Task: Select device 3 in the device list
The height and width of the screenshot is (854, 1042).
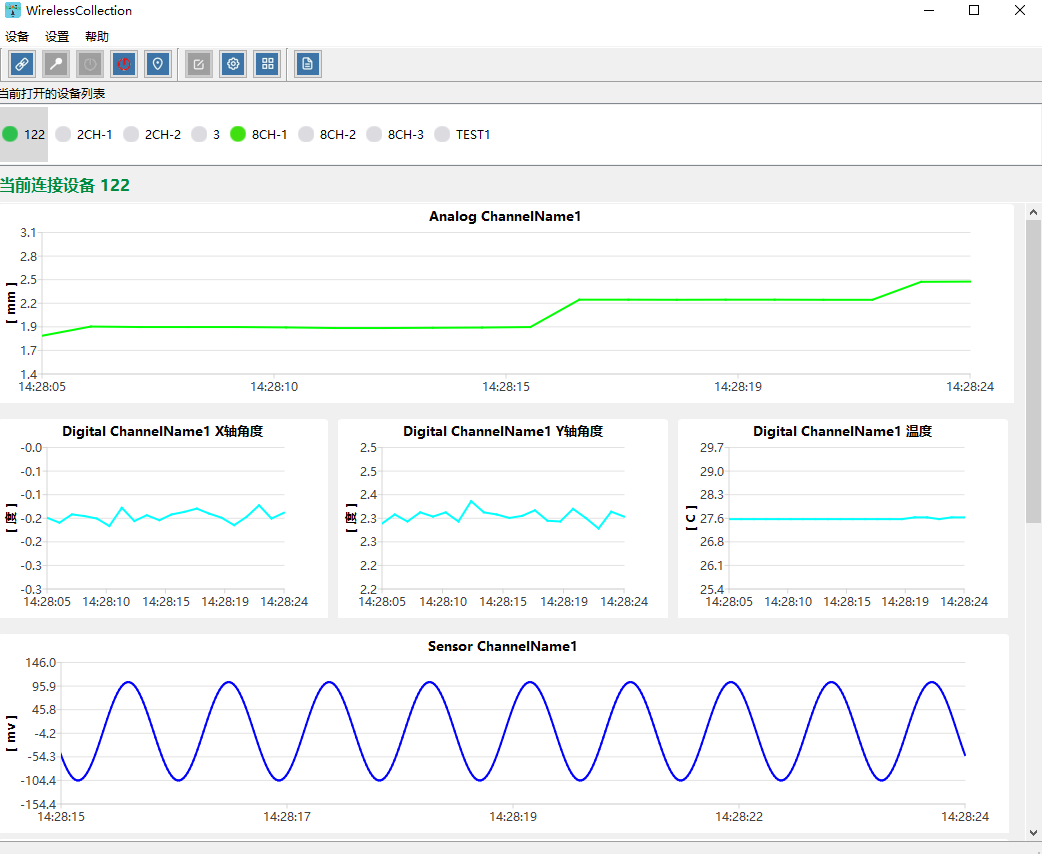Action: (x=206, y=134)
